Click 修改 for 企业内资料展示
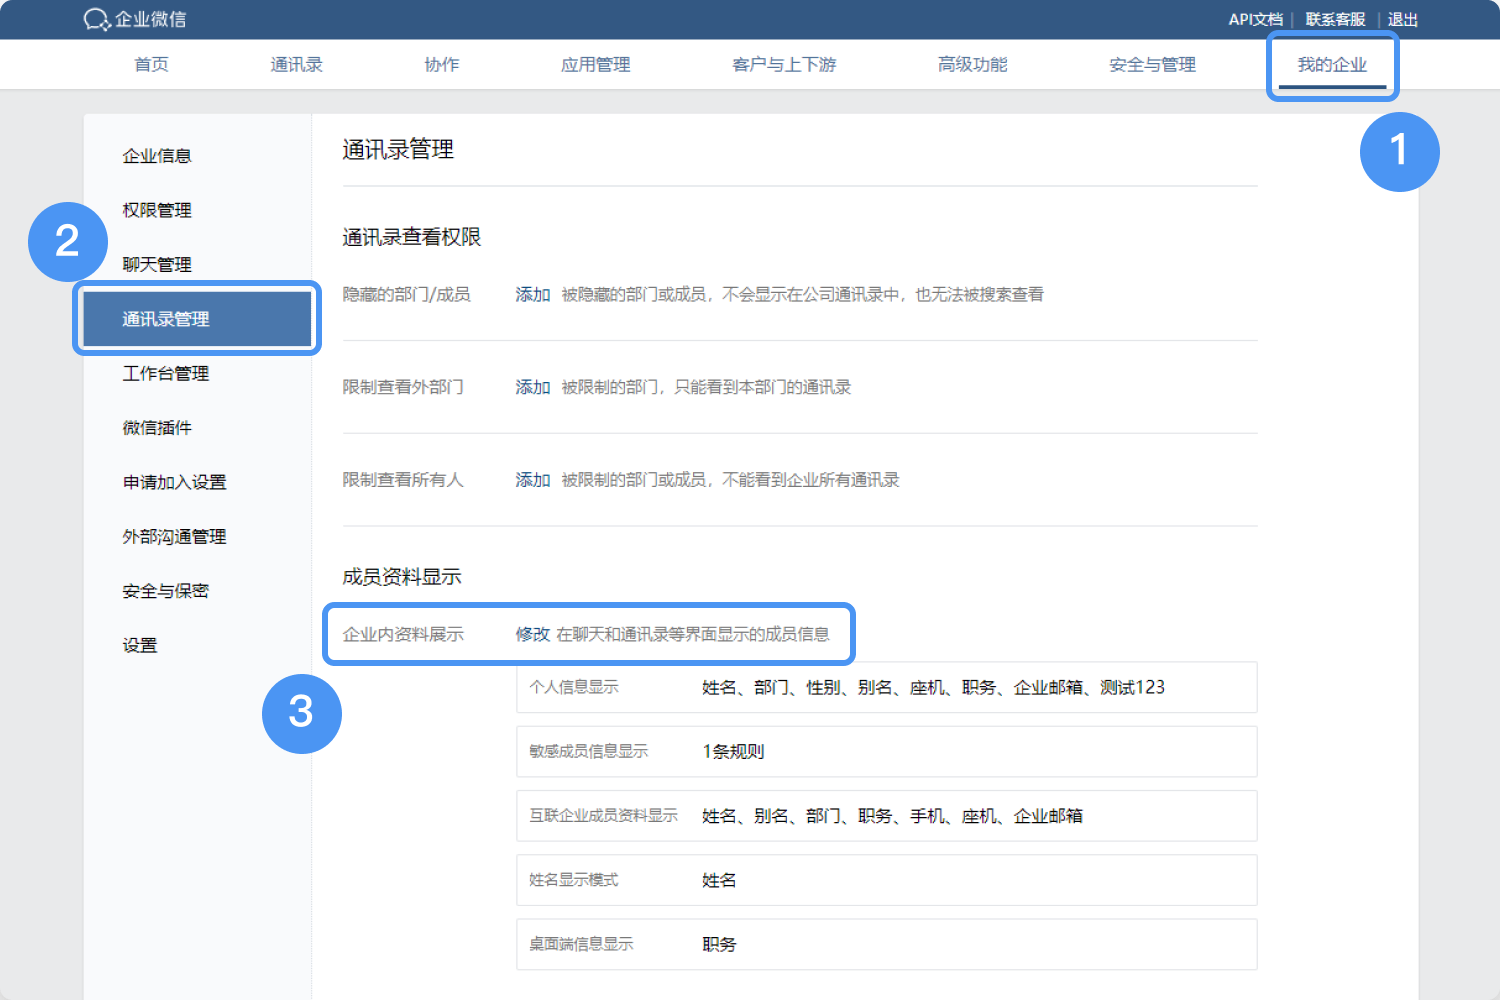The image size is (1500, 1000). (533, 634)
